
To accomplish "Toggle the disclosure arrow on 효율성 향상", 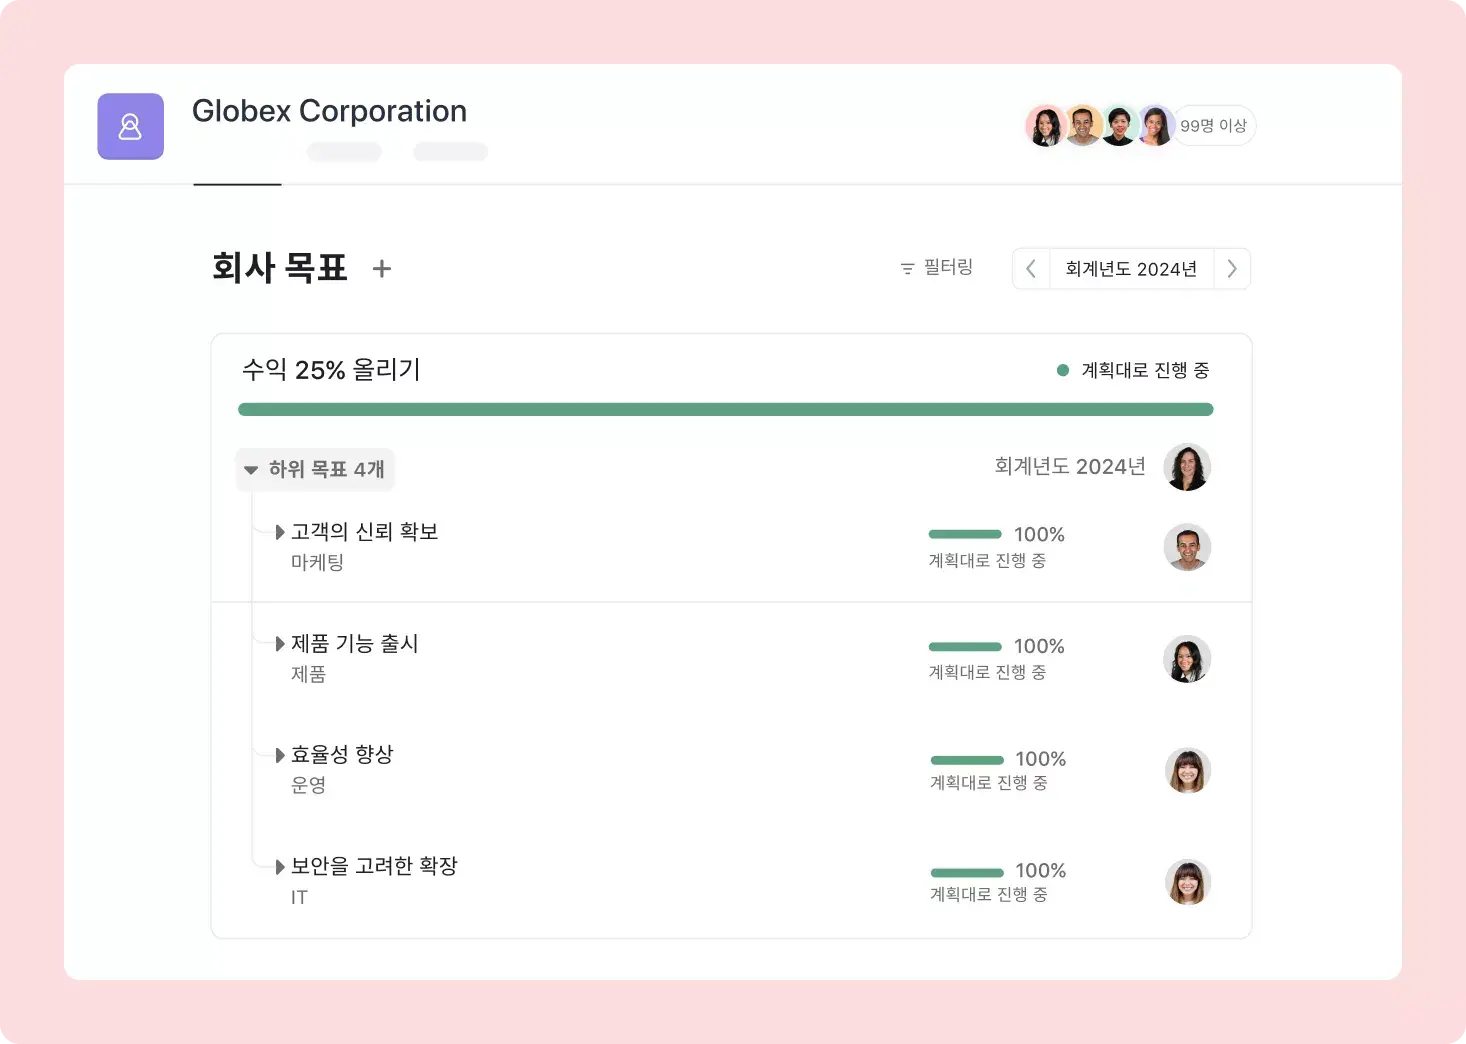I will [x=279, y=754].
